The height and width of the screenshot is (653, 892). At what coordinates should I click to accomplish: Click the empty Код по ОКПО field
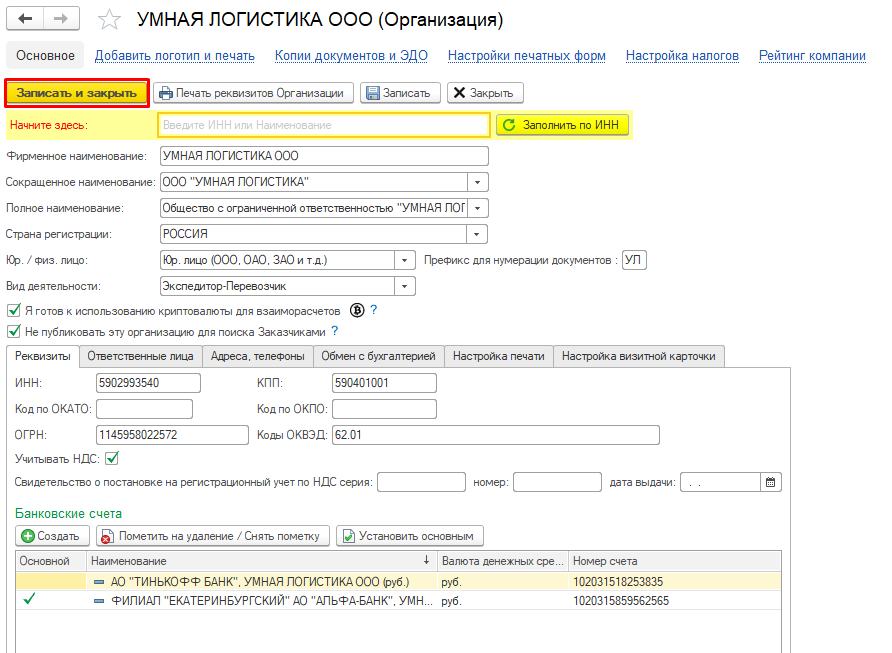tap(384, 409)
